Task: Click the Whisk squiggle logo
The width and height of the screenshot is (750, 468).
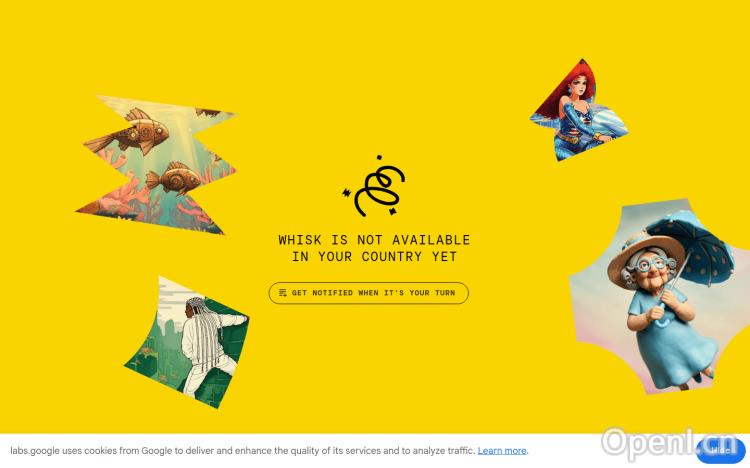Action: coord(375,187)
